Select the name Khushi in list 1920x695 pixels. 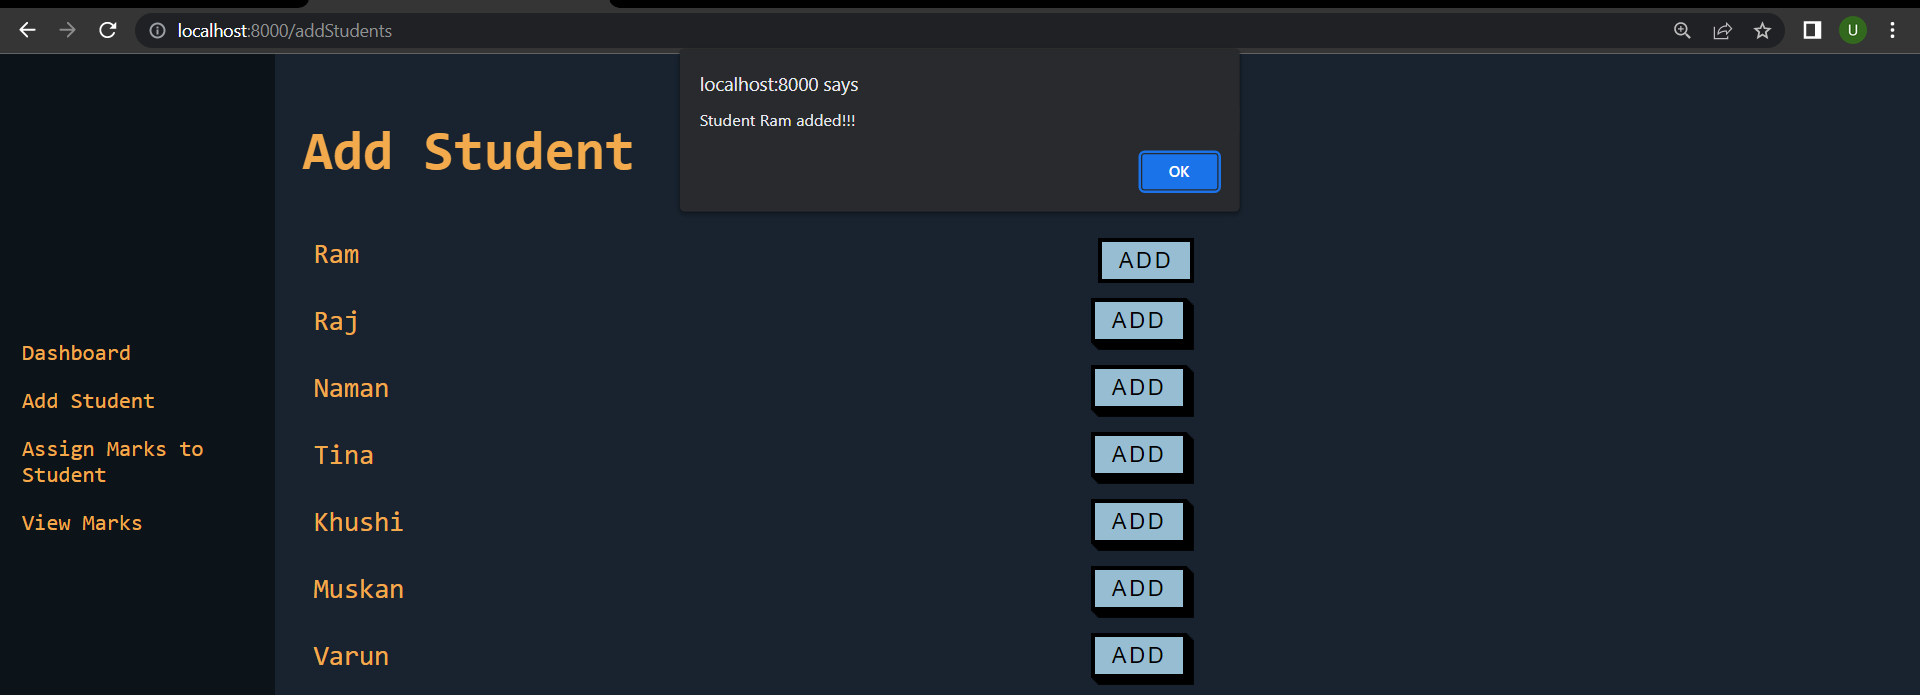coord(358,523)
